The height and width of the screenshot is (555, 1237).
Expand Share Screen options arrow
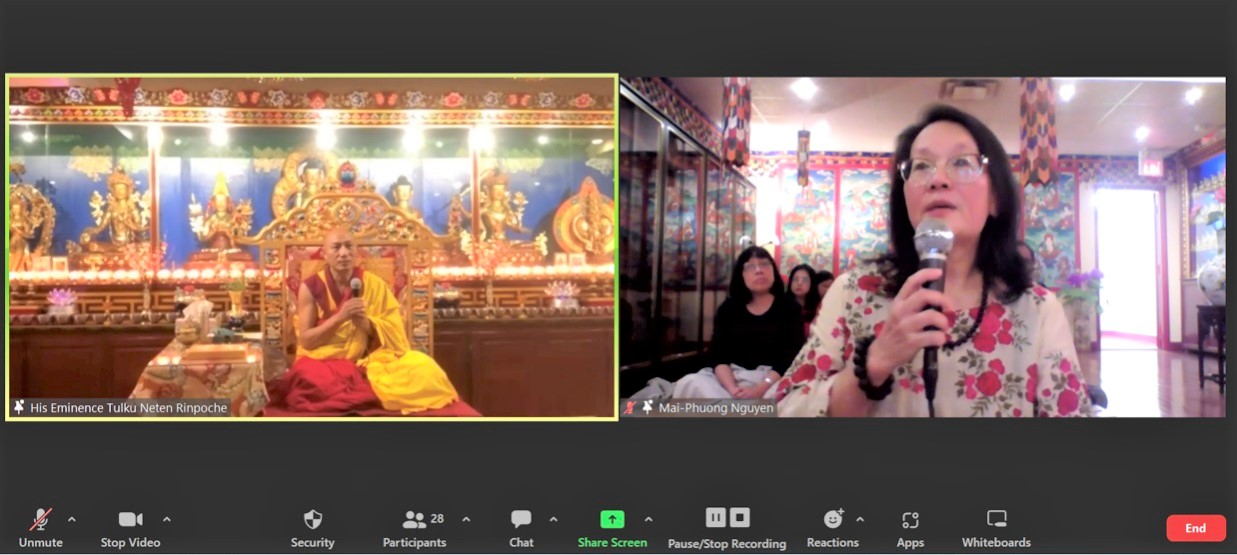pos(648,519)
